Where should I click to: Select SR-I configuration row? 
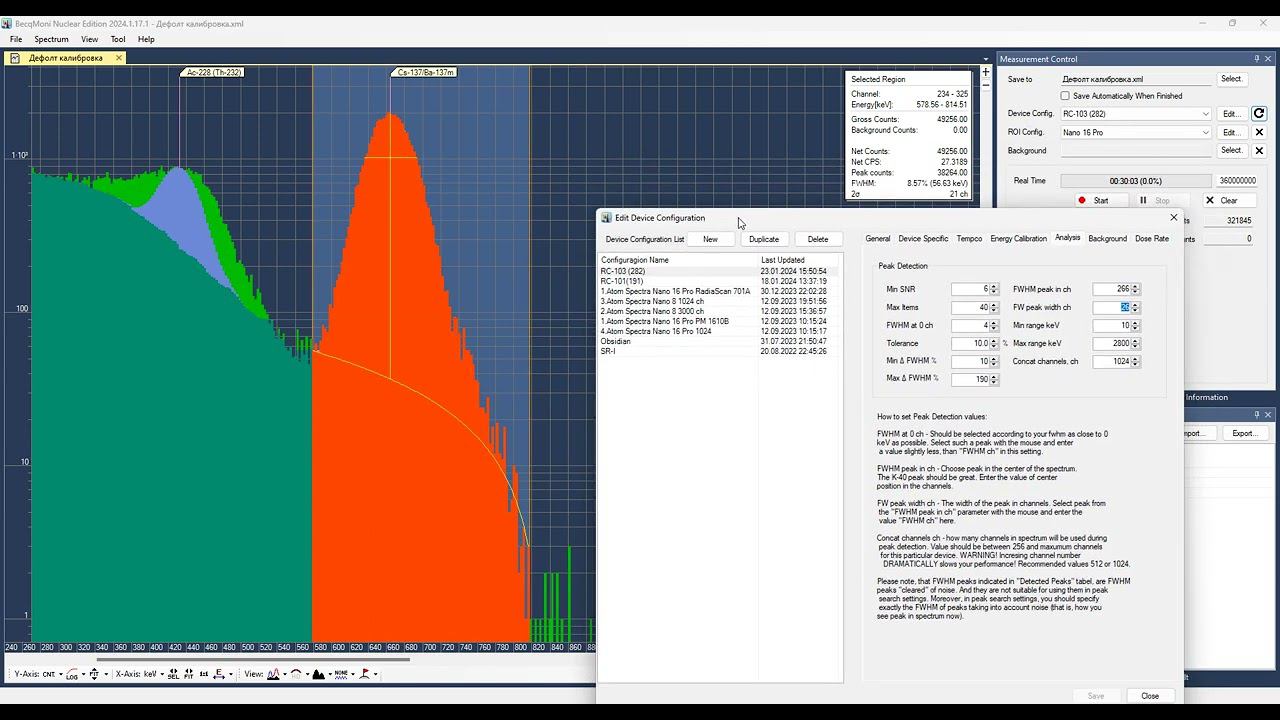(x=718, y=351)
